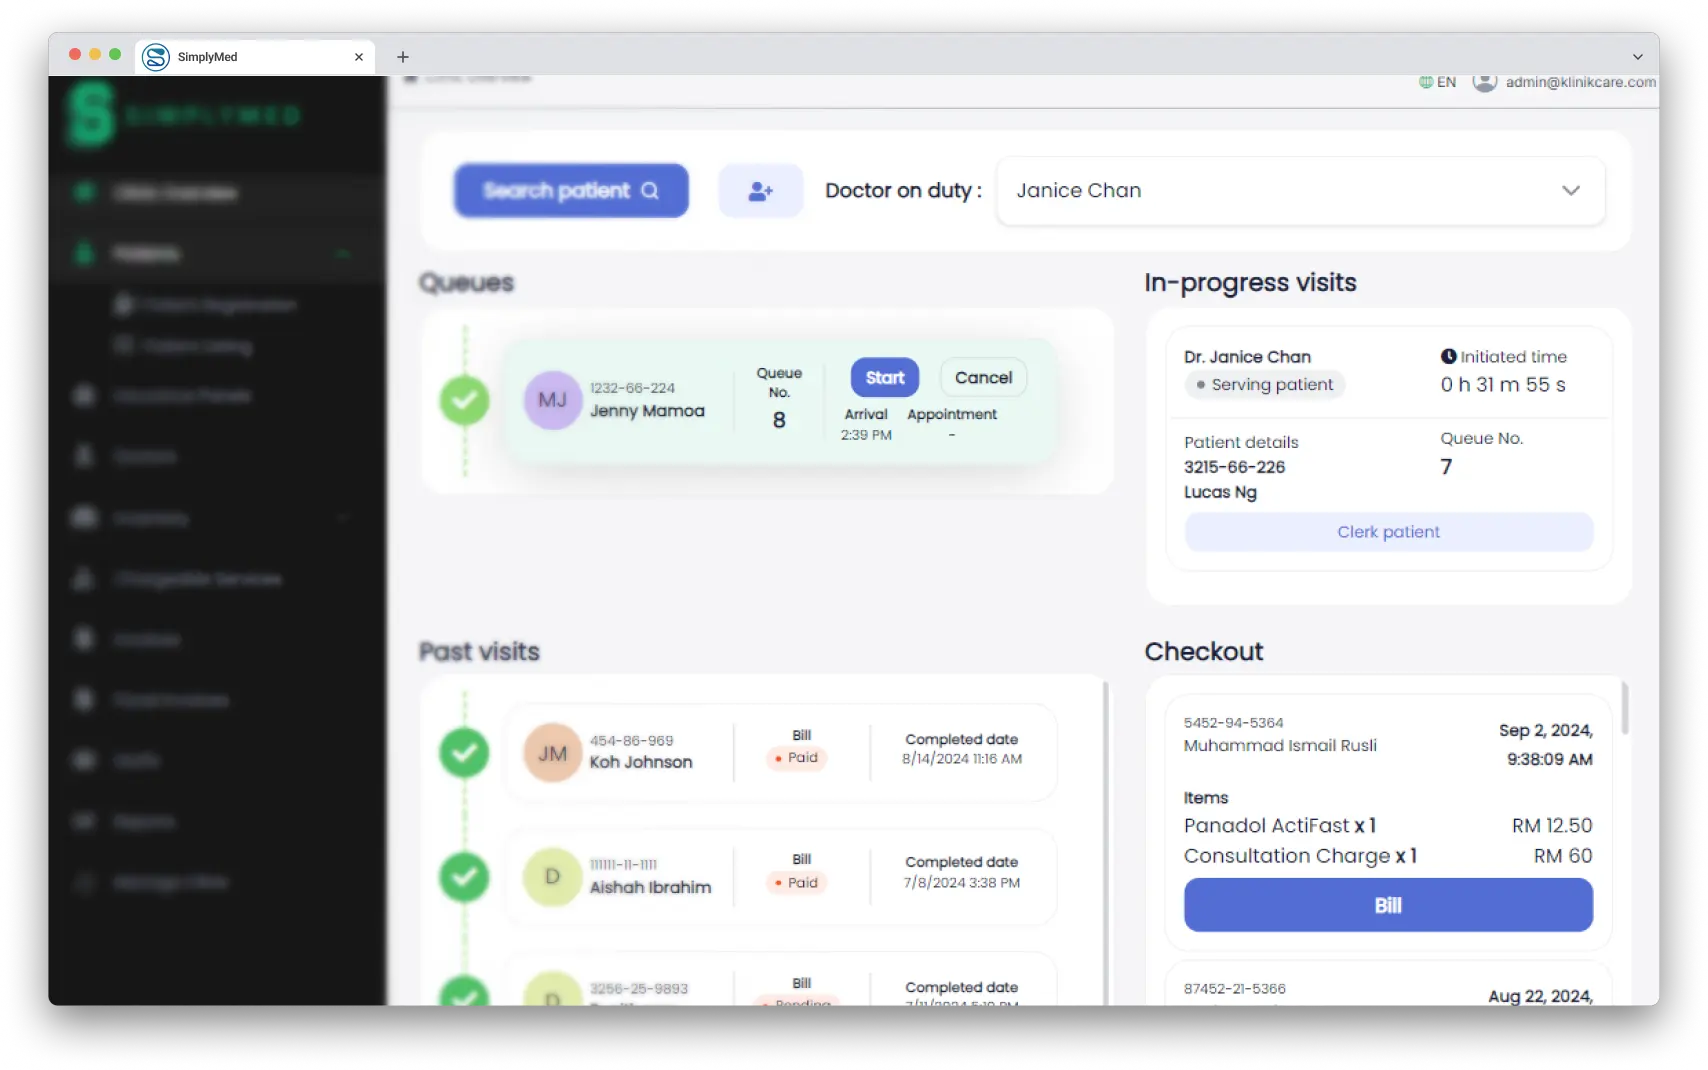Click the green check icon beside Koh Johnson
This screenshot has height=1070, width=1708.
click(x=464, y=753)
